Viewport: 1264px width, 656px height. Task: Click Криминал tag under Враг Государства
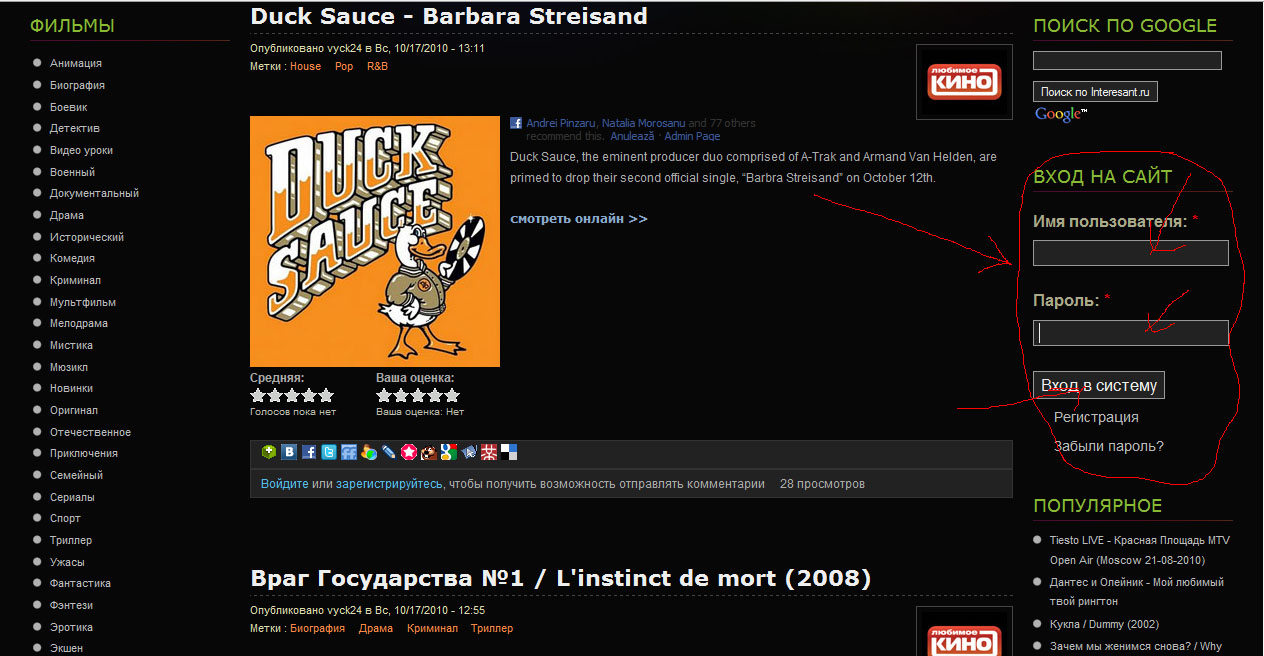tap(432, 628)
